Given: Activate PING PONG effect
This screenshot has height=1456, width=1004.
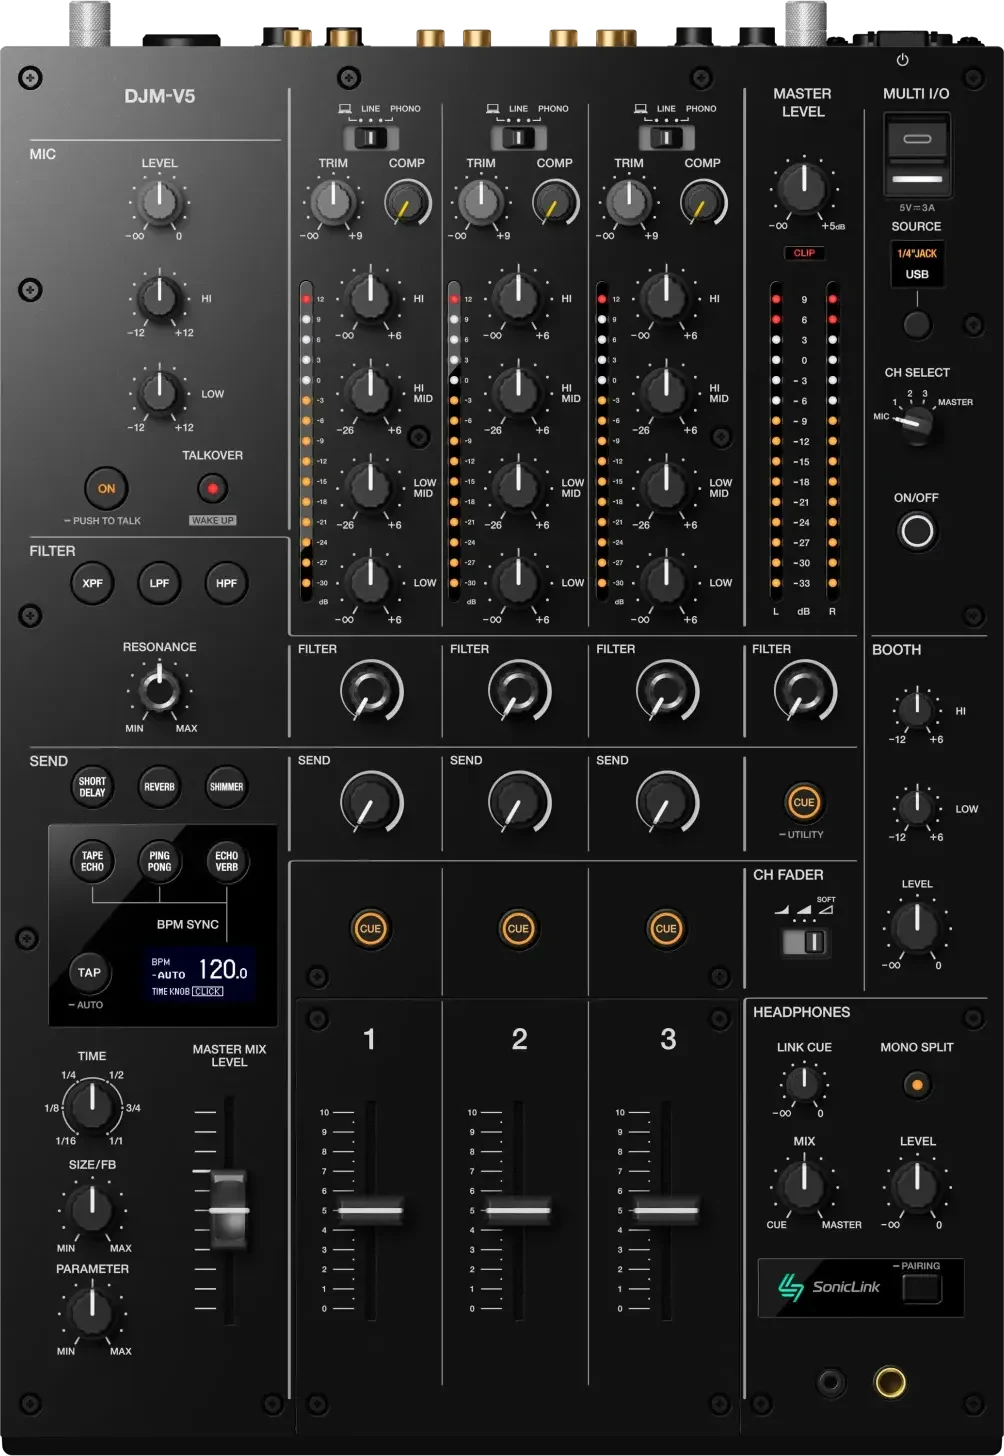Looking at the screenshot, I should [159, 861].
